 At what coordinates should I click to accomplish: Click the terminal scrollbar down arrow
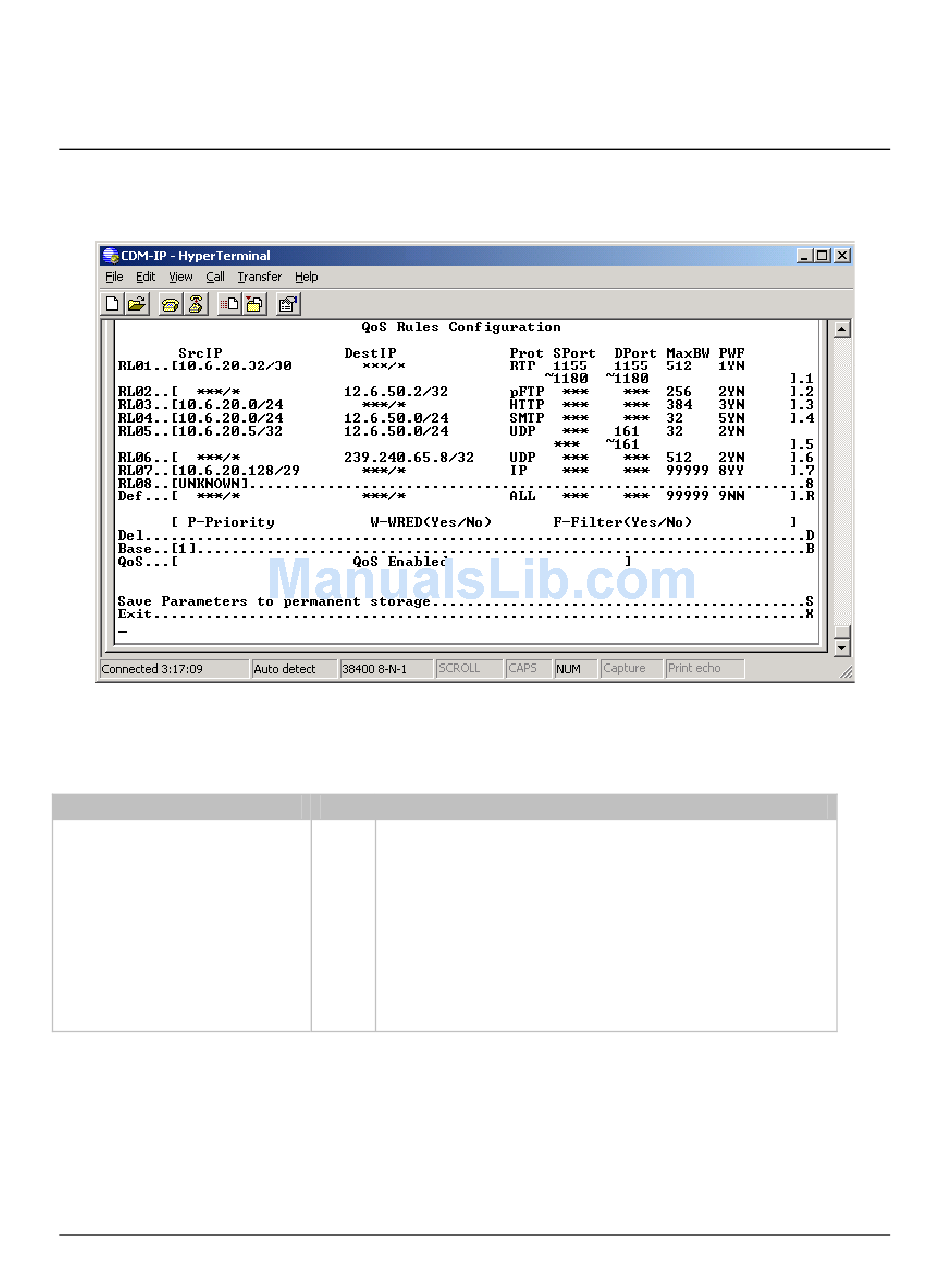pyautogui.click(x=842, y=647)
